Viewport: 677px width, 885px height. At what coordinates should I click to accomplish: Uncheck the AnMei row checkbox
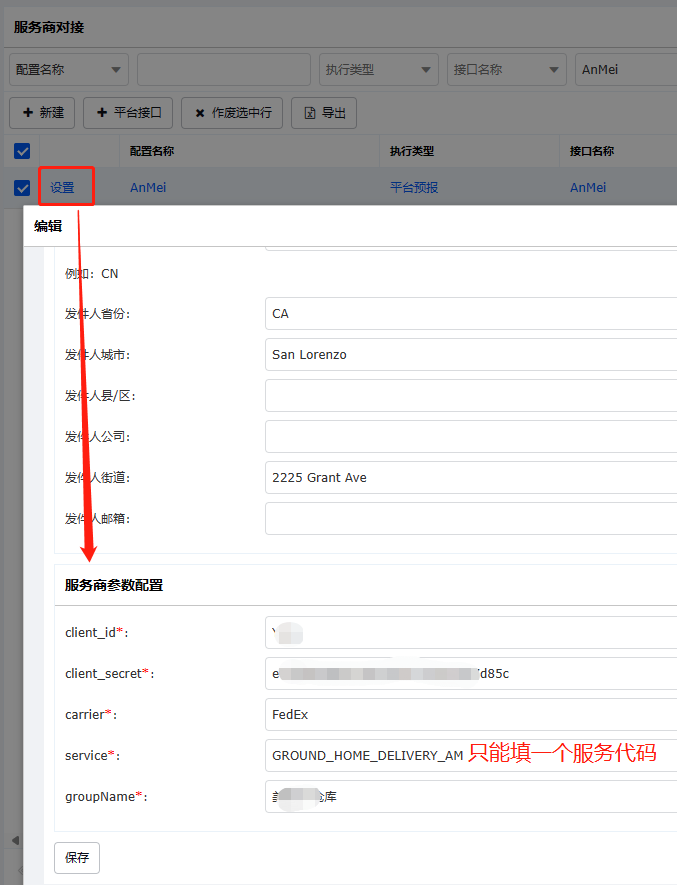[22, 187]
